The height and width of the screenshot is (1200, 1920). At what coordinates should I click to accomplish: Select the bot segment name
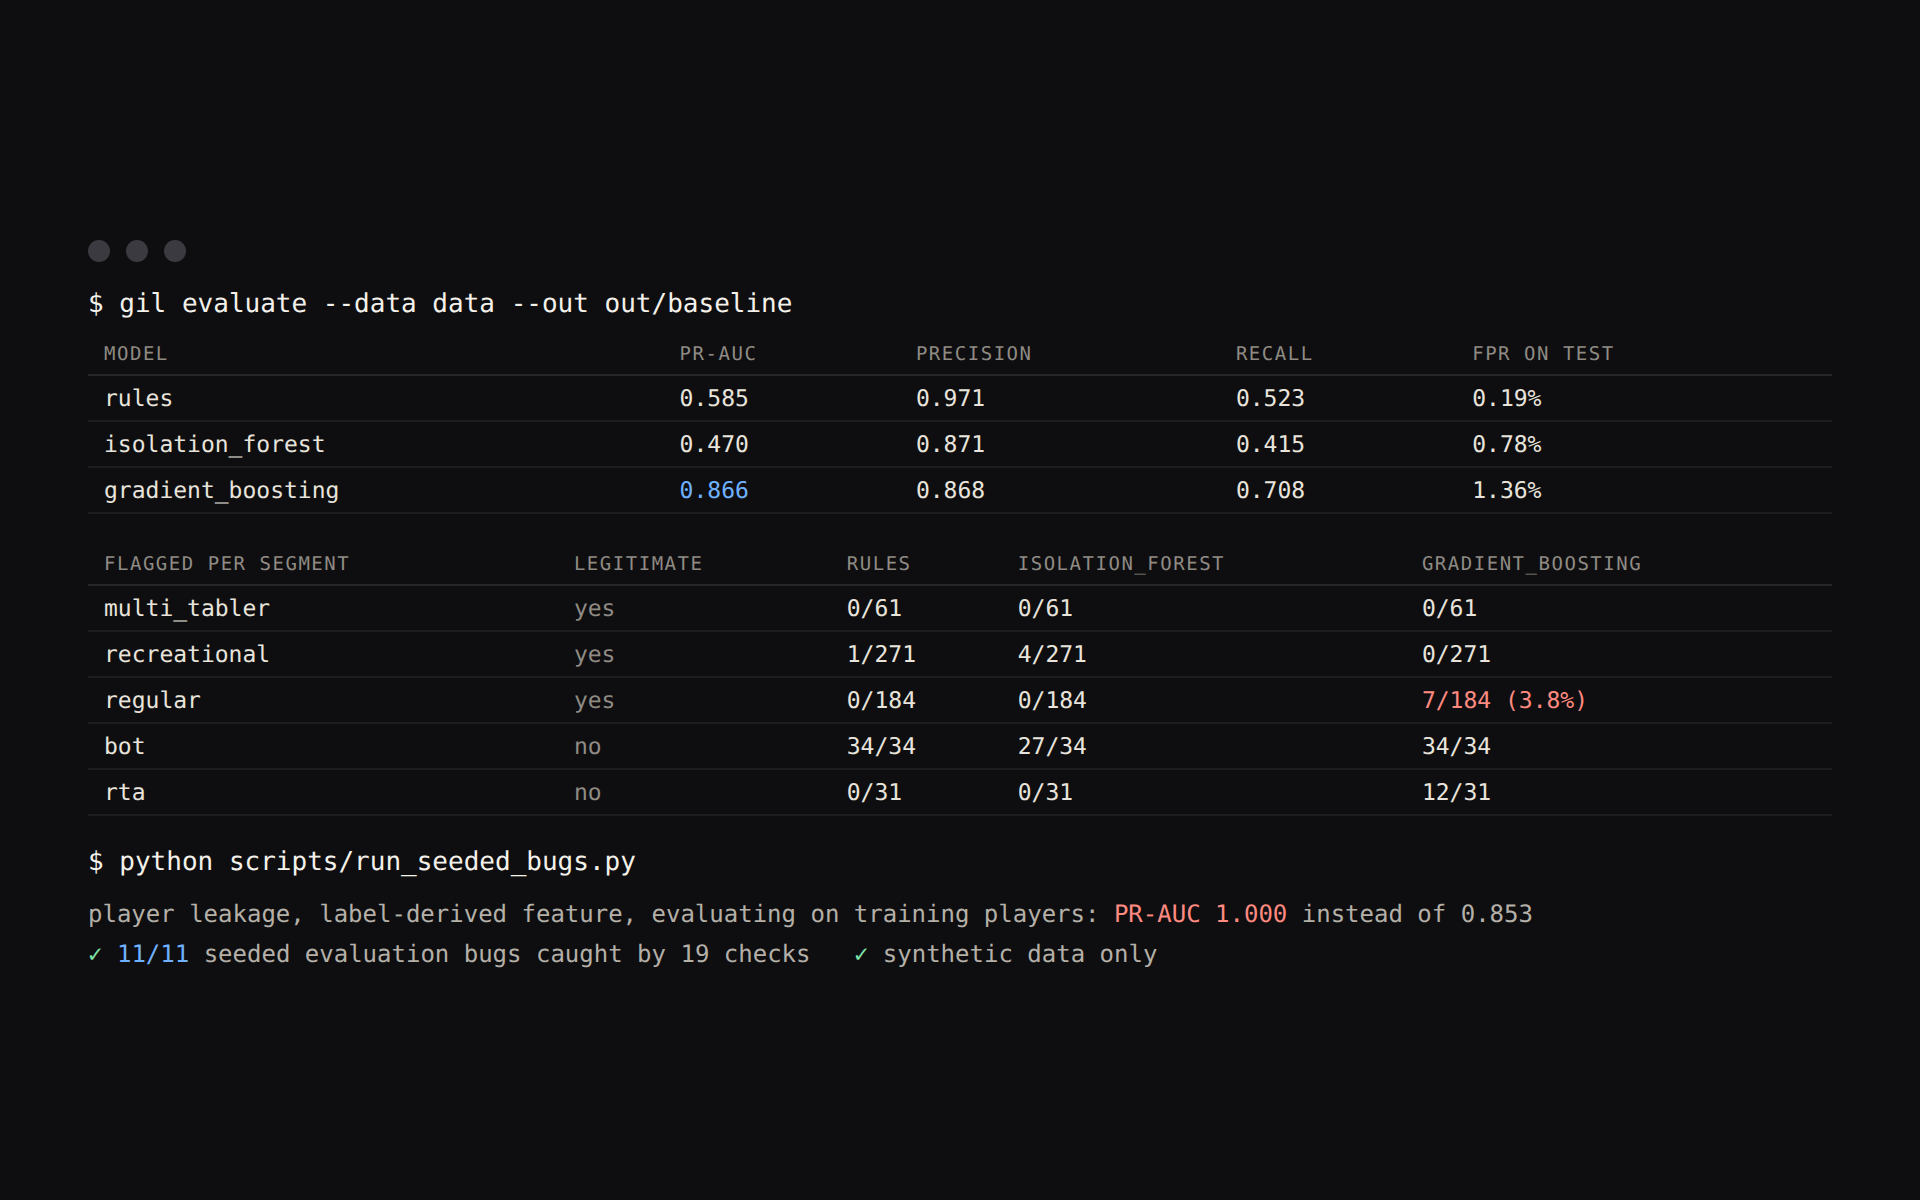click(x=125, y=746)
